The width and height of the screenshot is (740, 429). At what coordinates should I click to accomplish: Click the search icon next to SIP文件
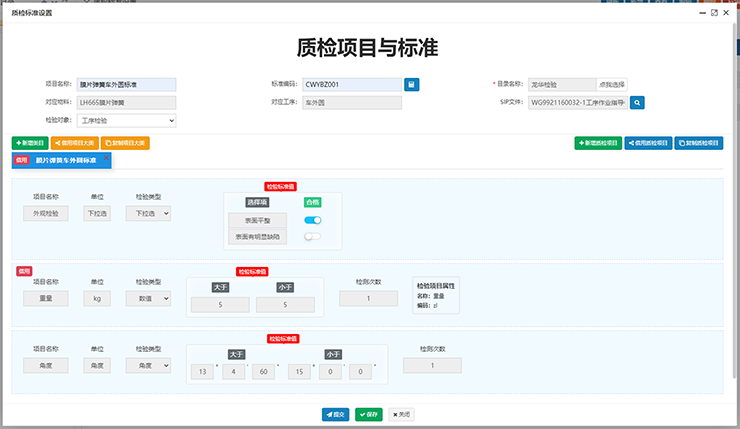click(636, 102)
